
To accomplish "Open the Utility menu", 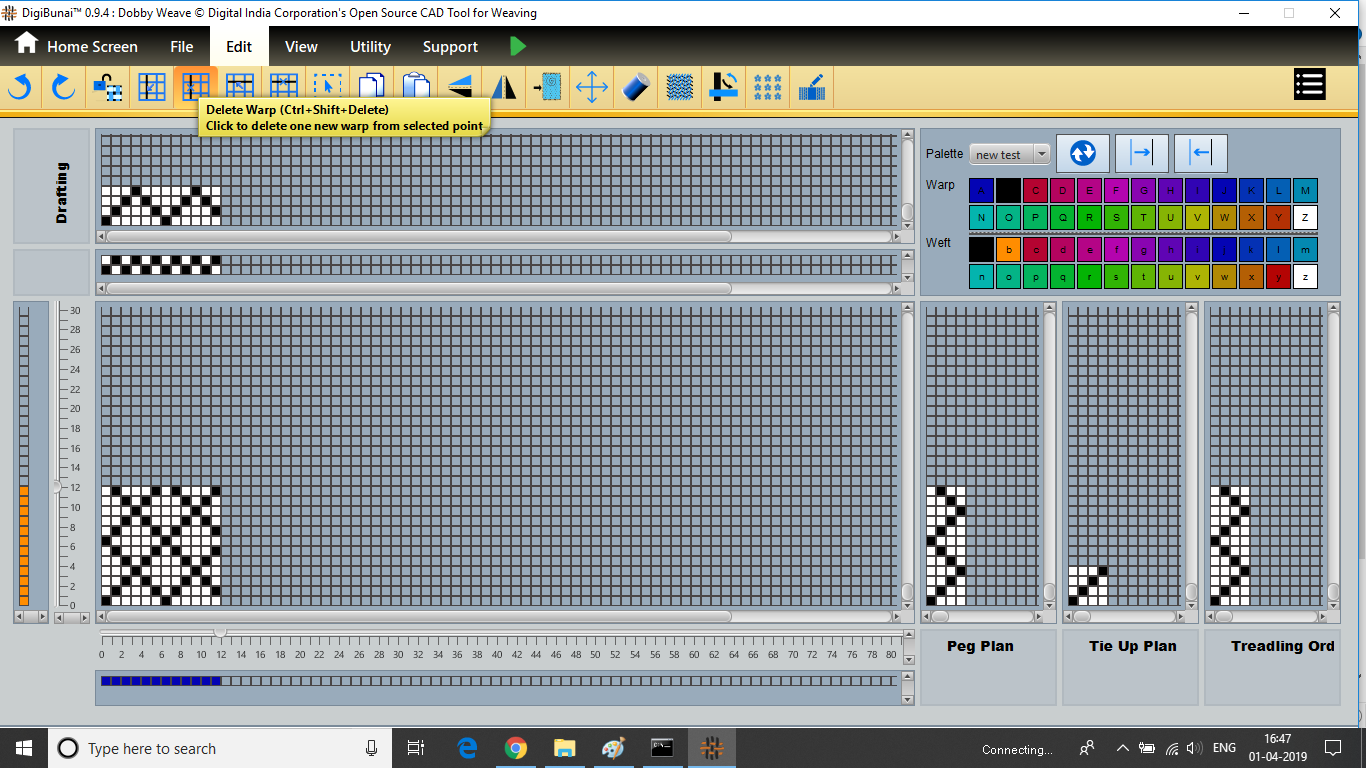I will click(x=370, y=47).
